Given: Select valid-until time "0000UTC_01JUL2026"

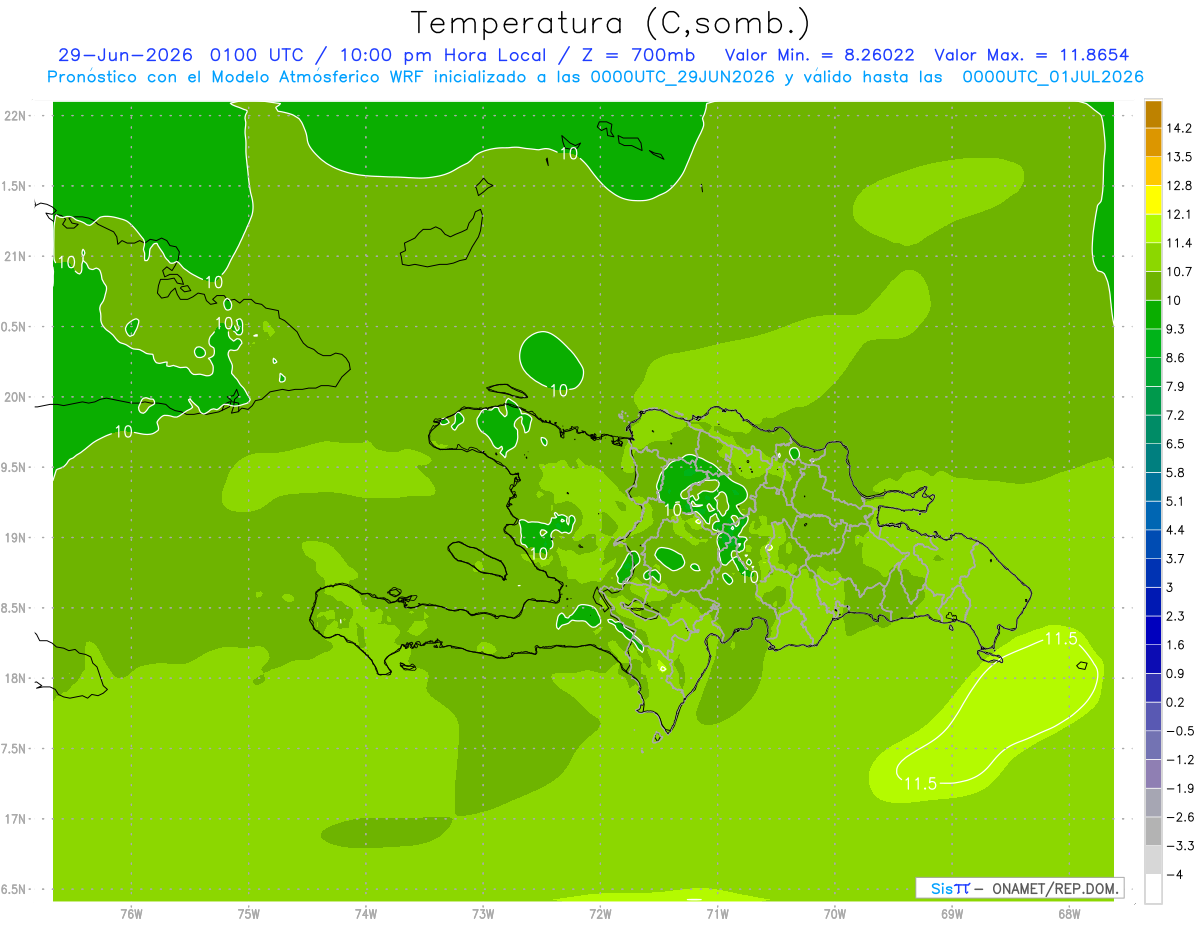Looking at the screenshot, I should click(x=1052, y=77).
